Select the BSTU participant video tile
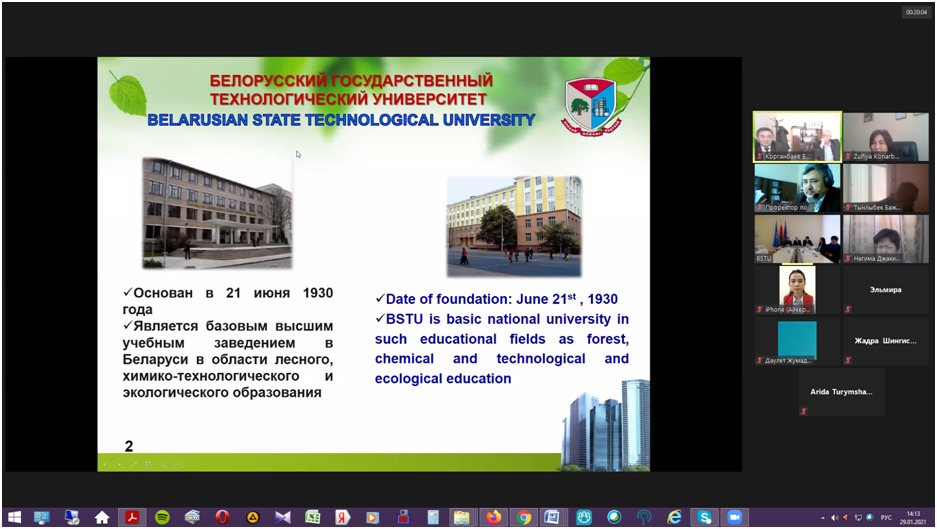 click(x=797, y=239)
